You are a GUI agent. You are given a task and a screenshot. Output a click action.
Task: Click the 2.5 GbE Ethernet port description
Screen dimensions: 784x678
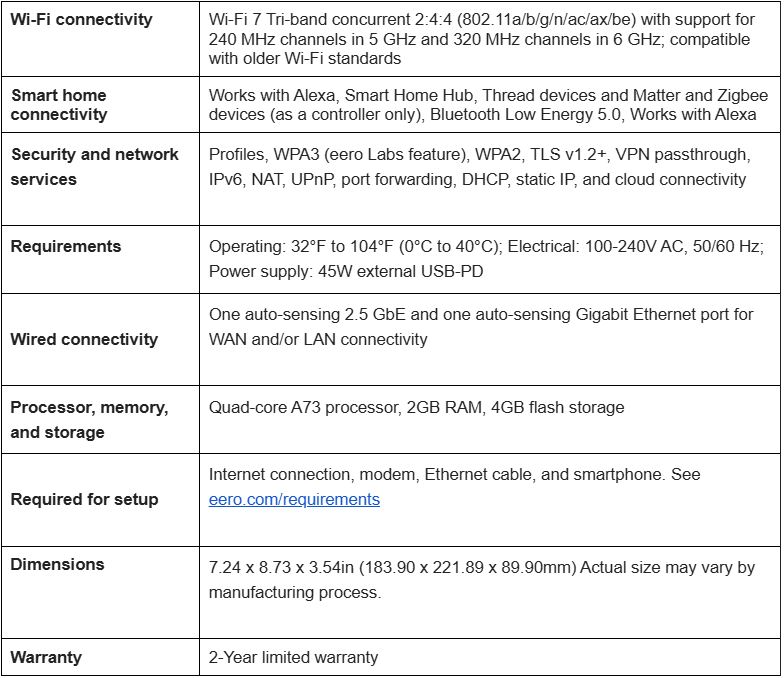tap(481, 327)
